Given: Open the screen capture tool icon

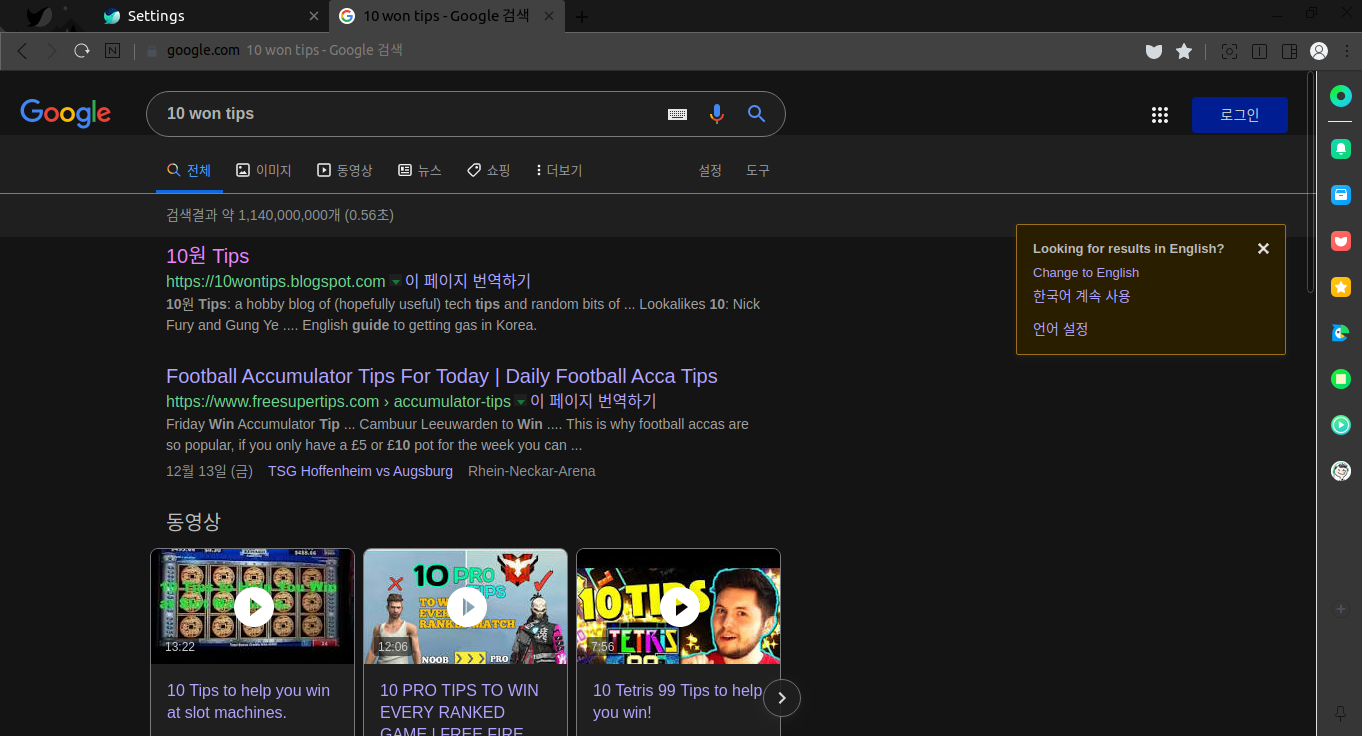Looking at the screenshot, I should click(1230, 51).
